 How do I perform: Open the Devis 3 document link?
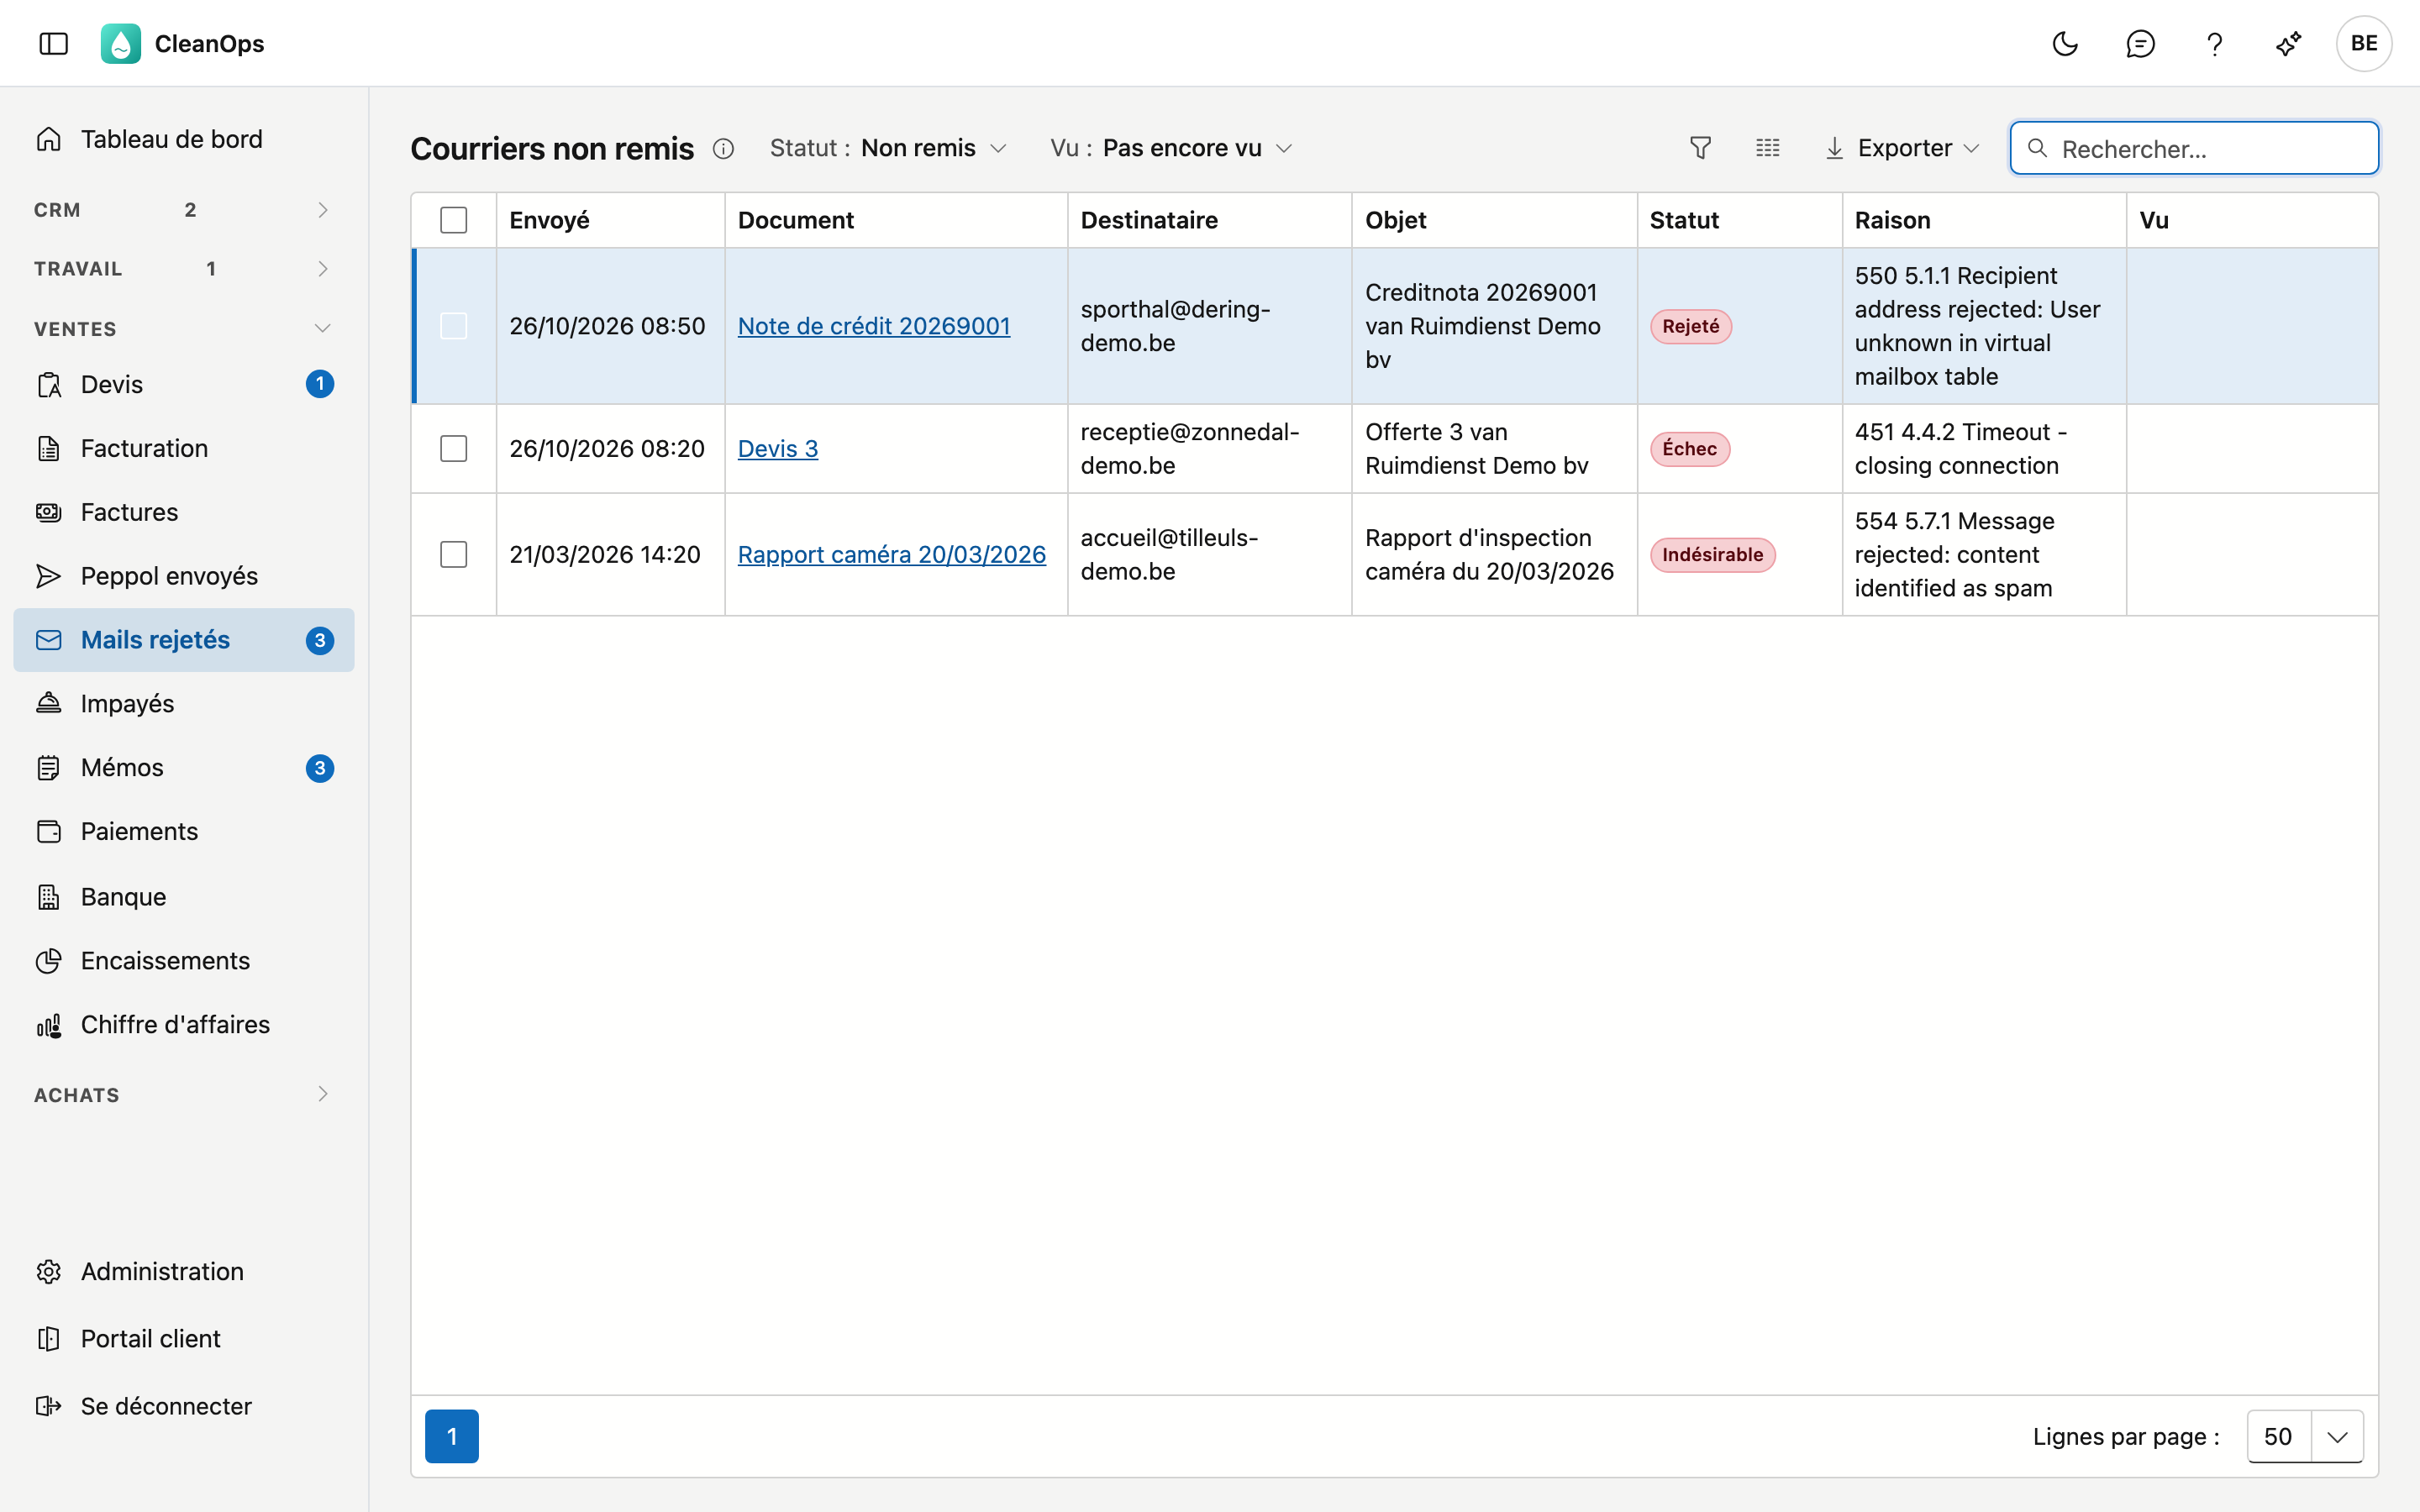tap(778, 449)
